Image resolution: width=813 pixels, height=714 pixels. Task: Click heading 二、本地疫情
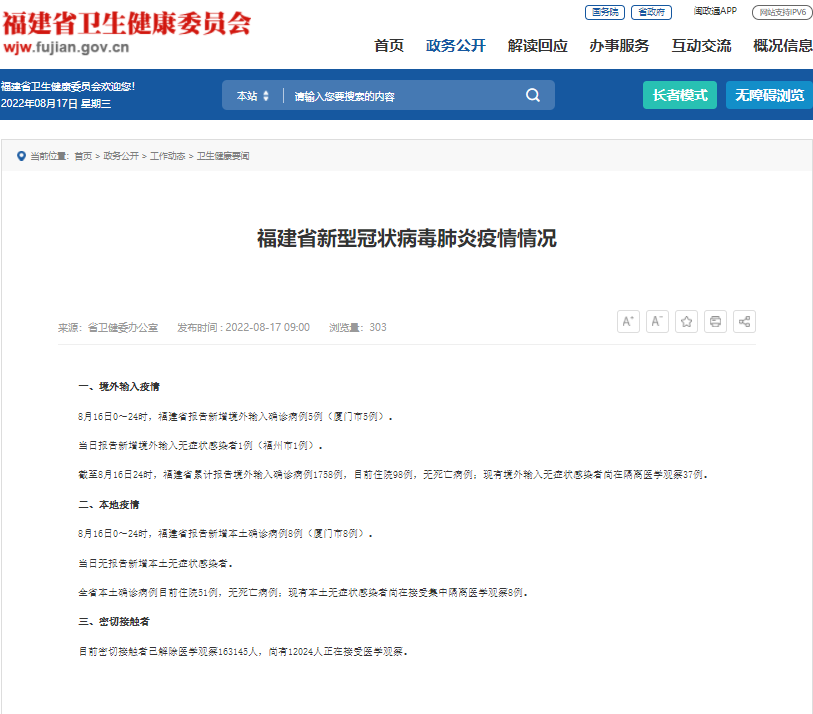[109, 505]
